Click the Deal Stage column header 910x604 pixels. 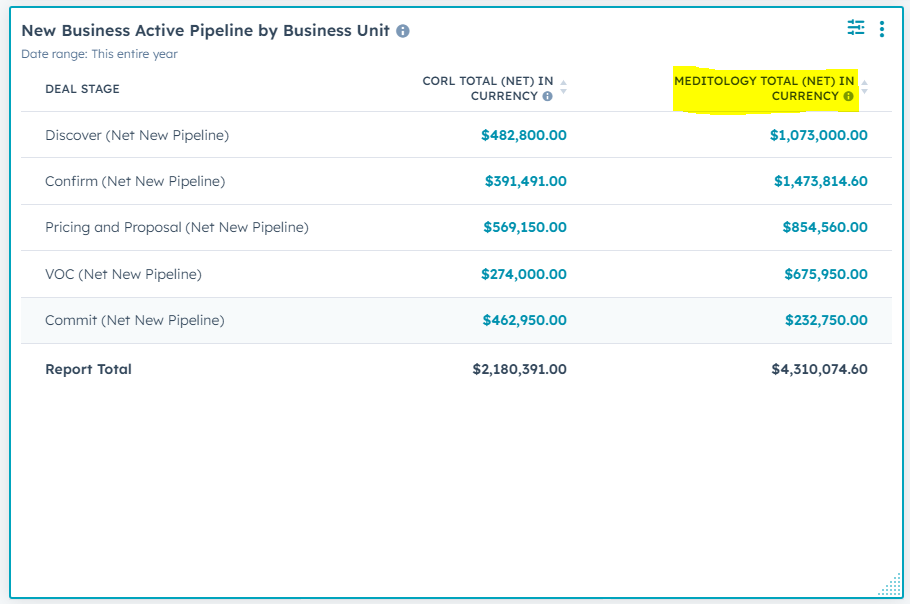pyautogui.click(x=82, y=89)
